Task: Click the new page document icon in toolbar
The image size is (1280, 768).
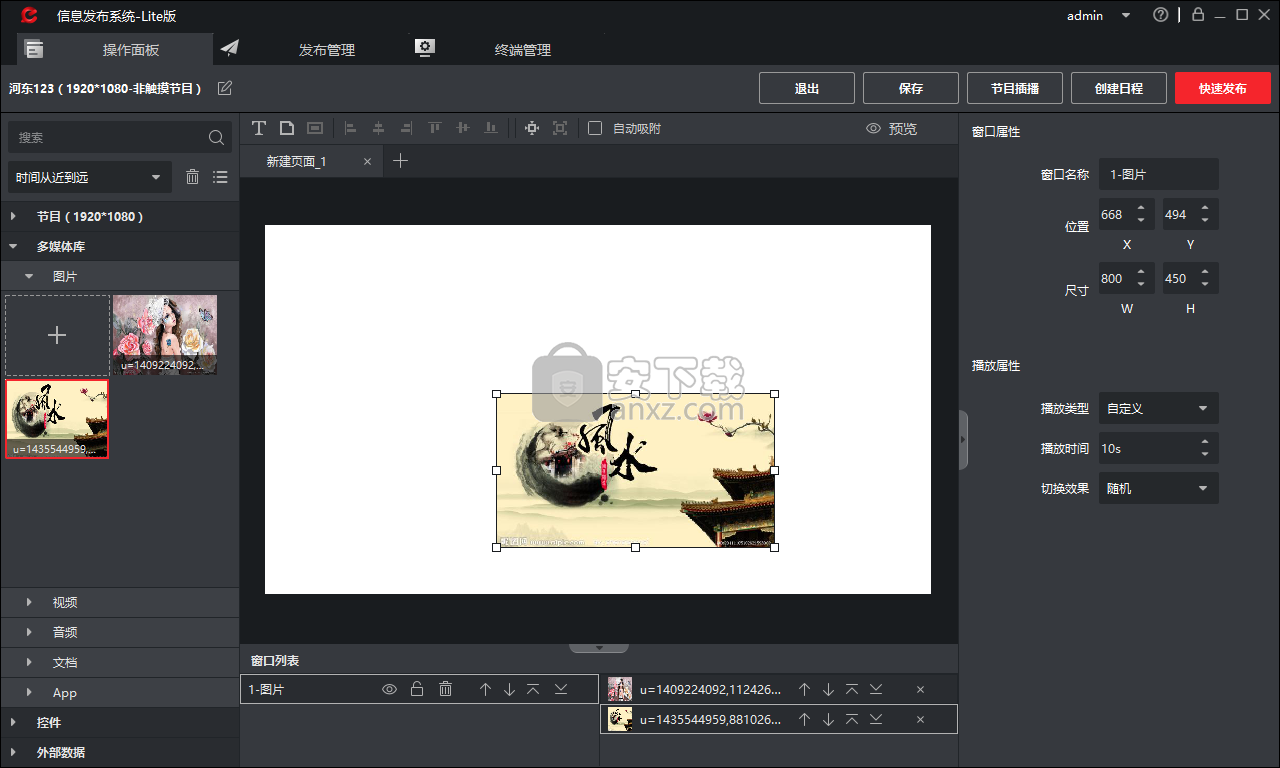Action: pyautogui.click(x=286, y=128)
